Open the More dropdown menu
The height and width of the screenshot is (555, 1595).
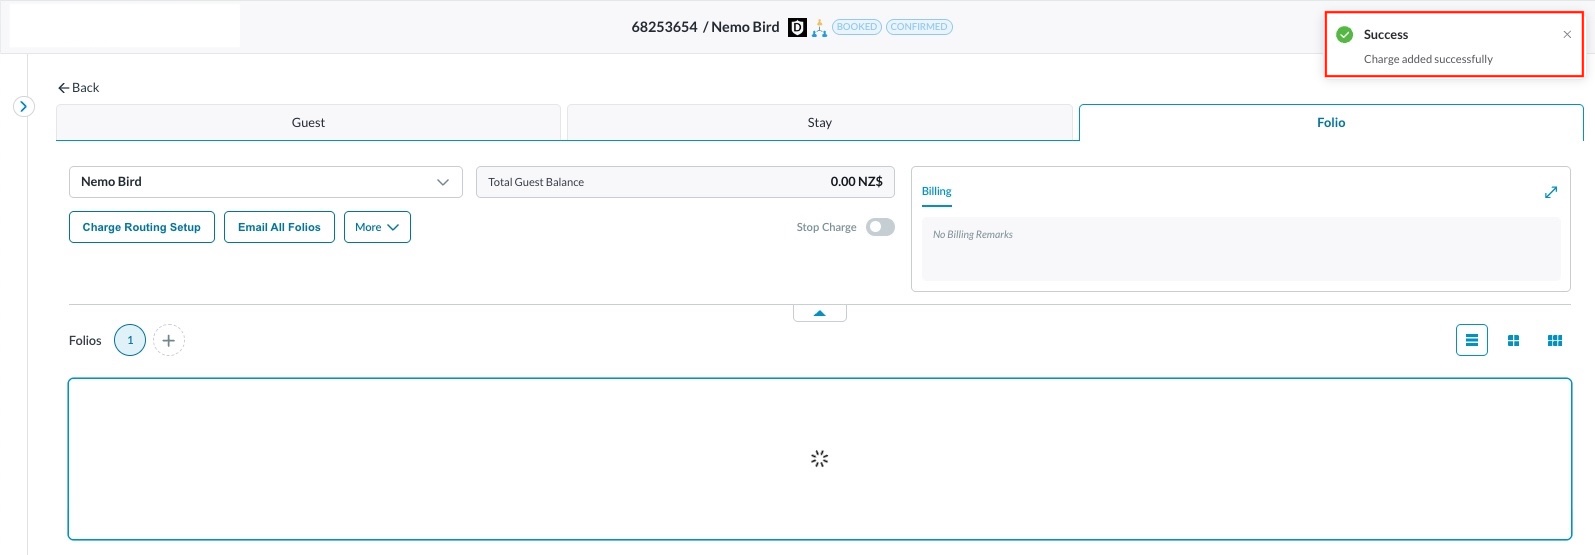pos(377,227)
